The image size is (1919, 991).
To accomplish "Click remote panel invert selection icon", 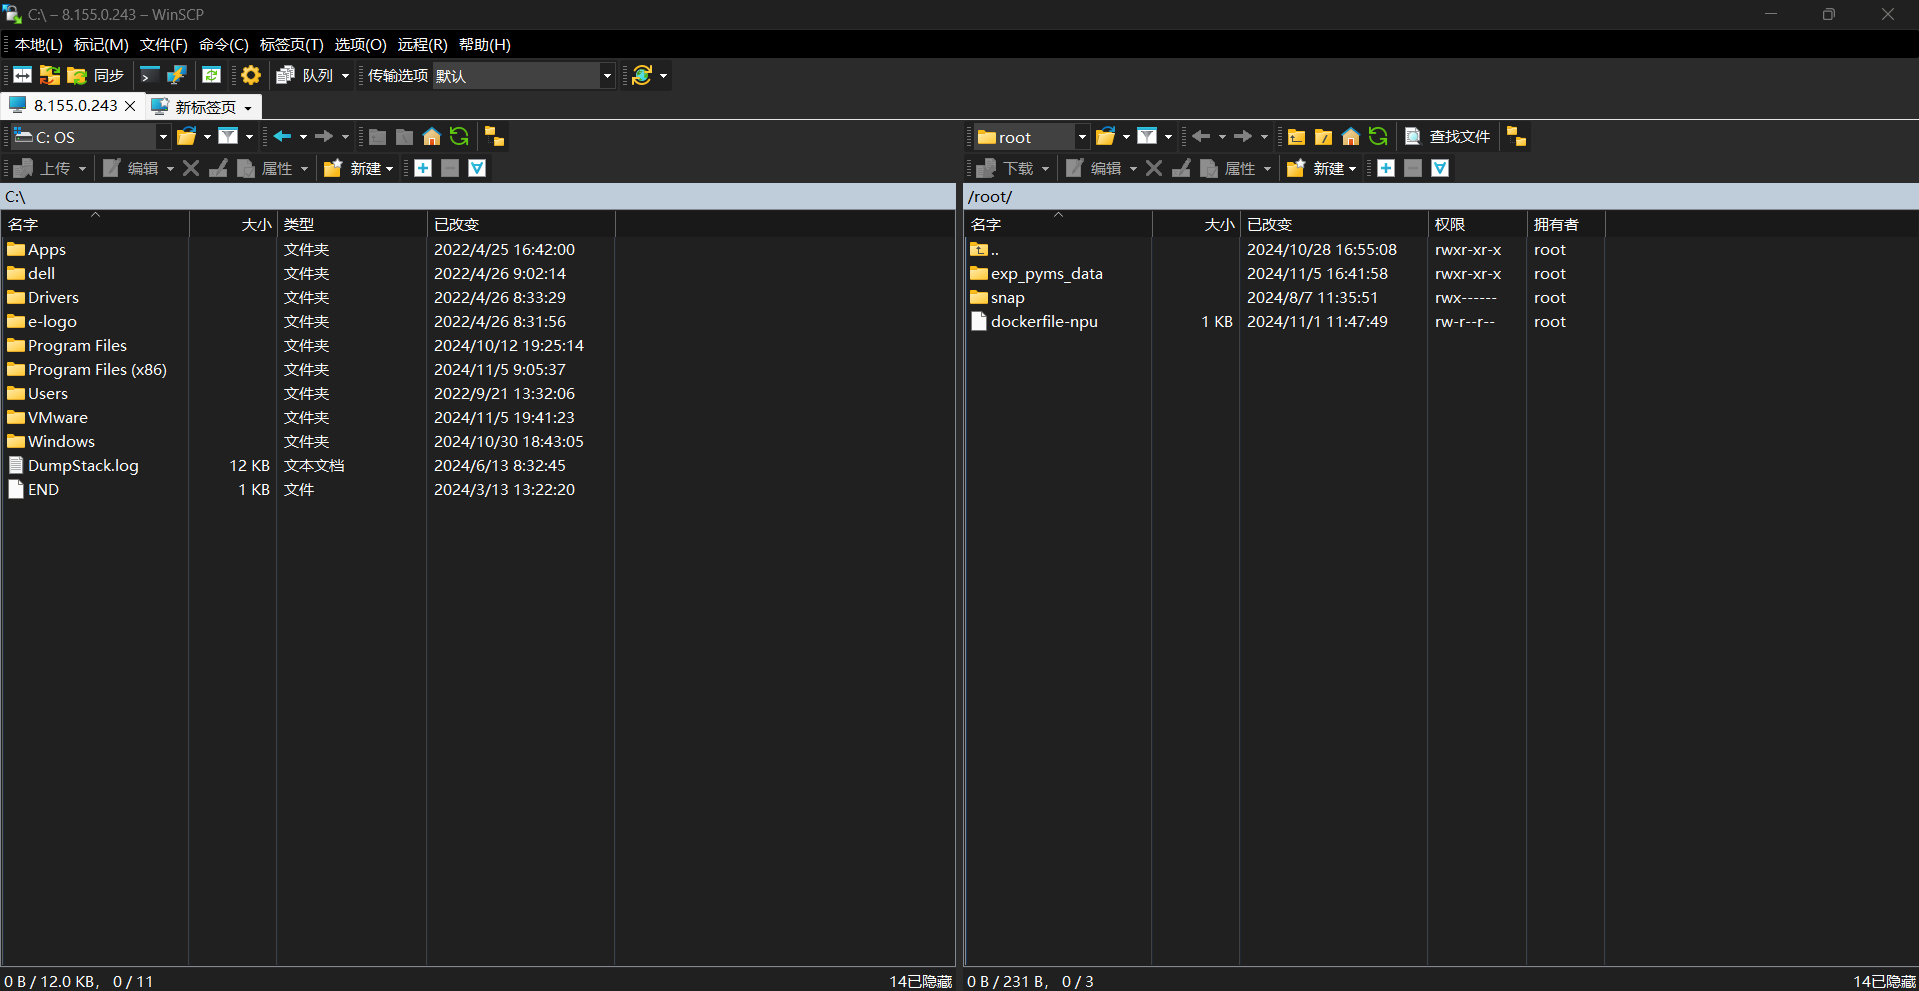I will pos(1440,168).
